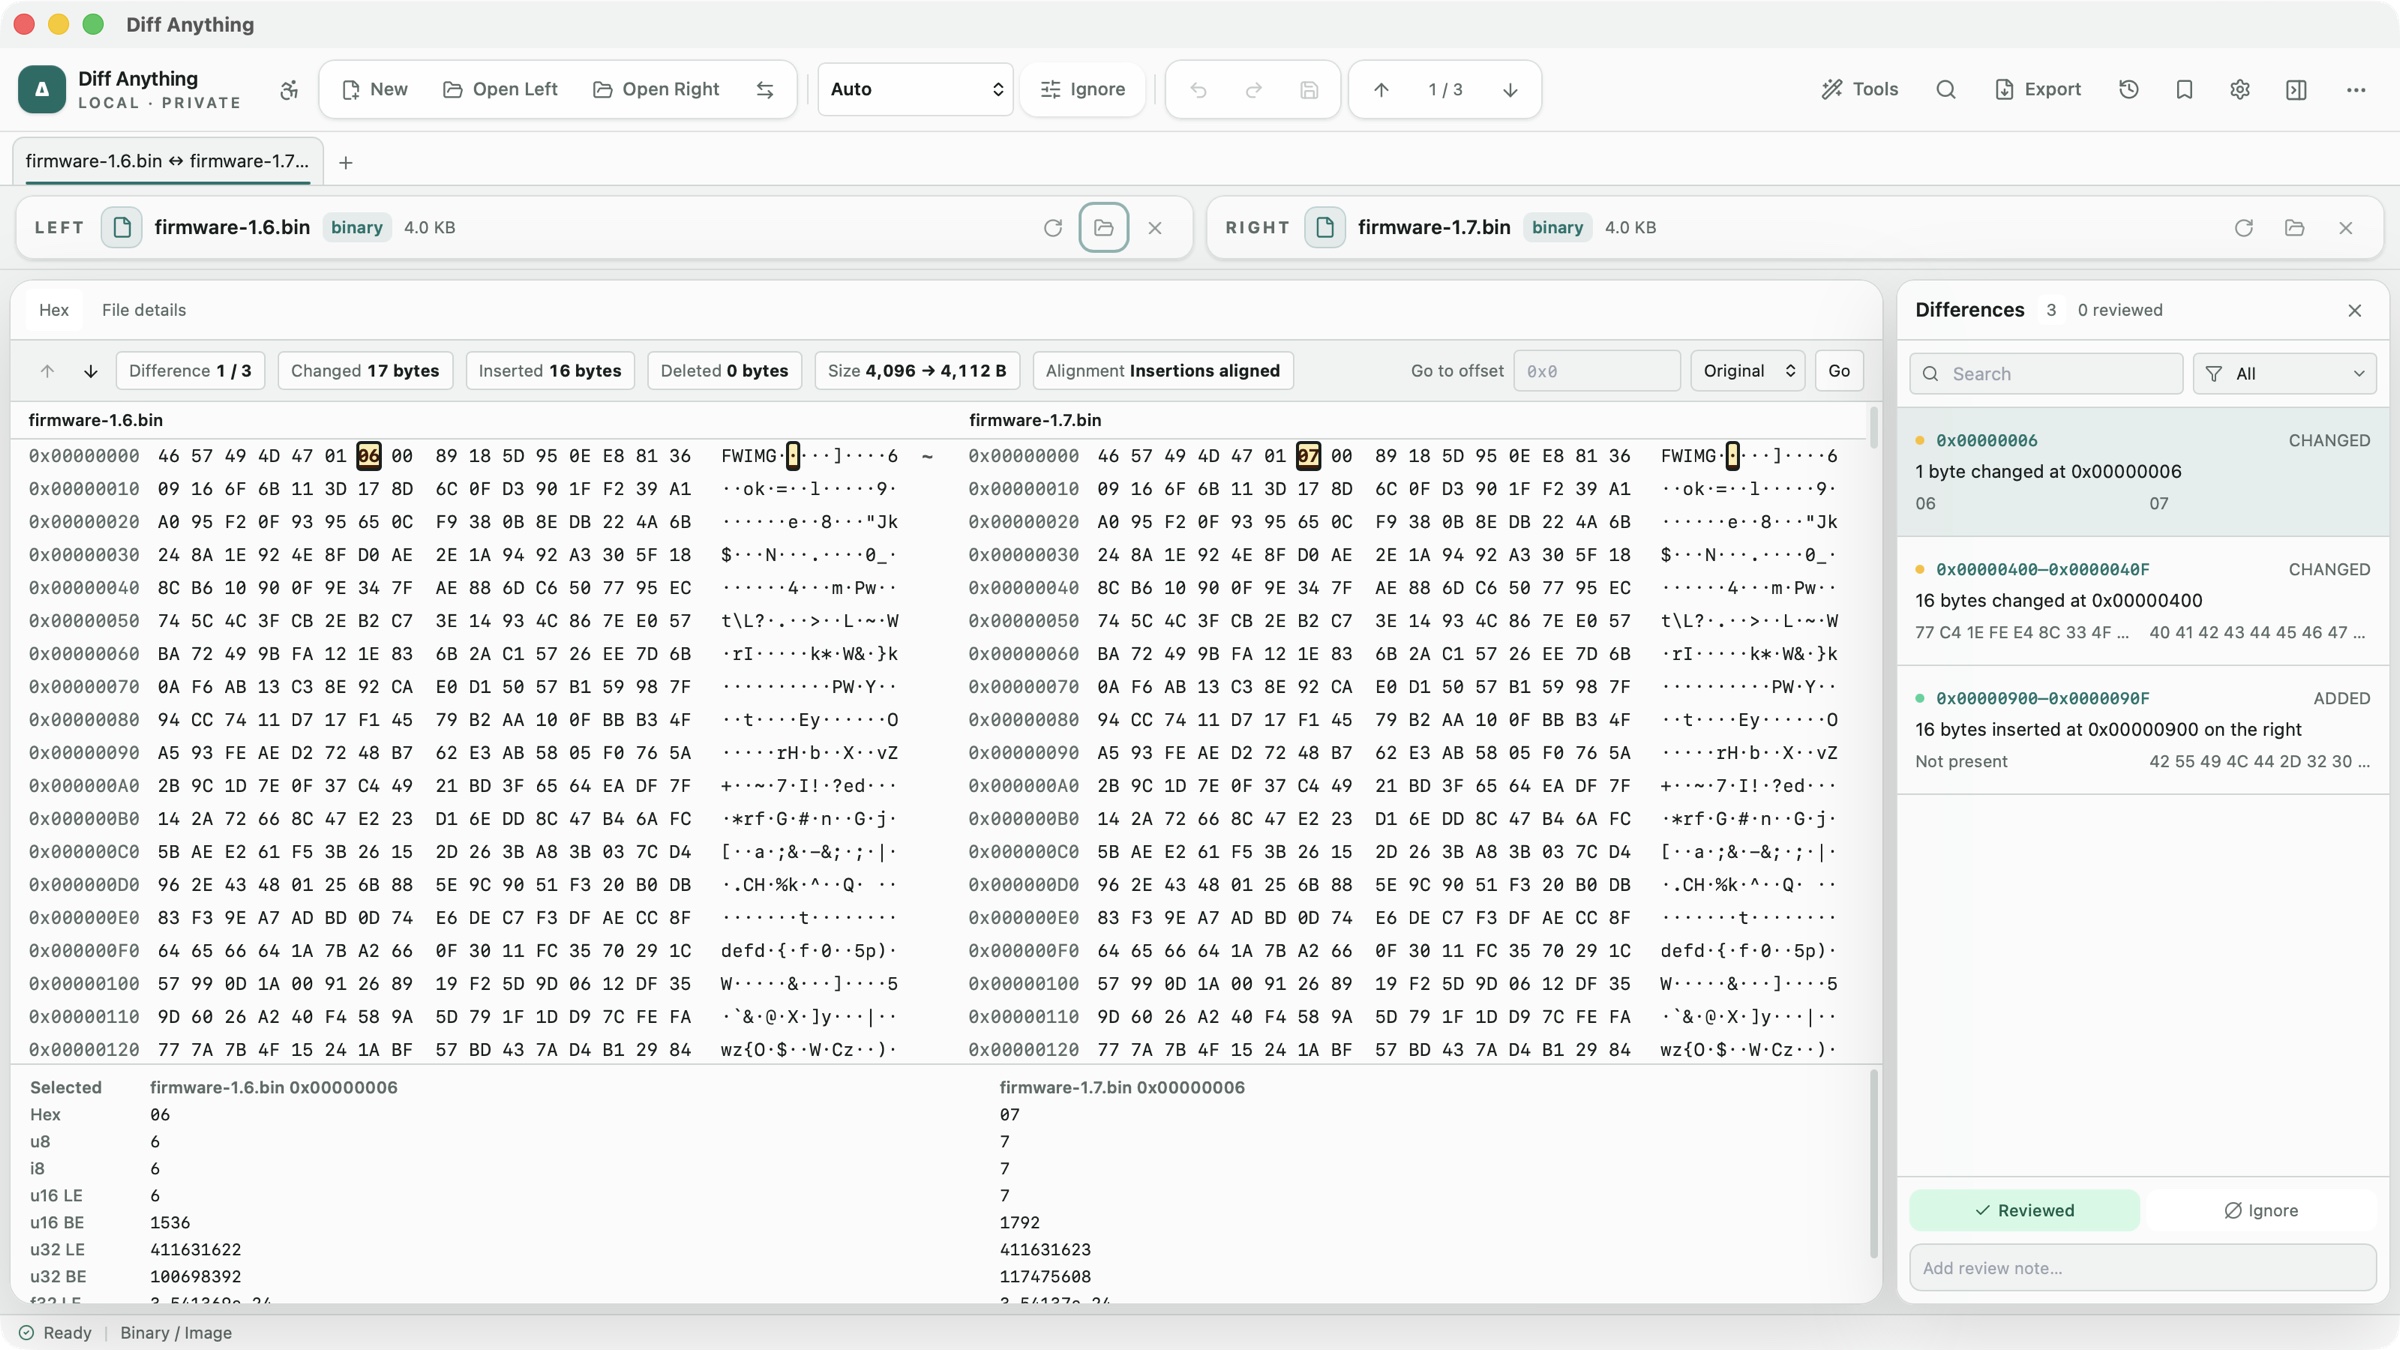Go to next difference in toolbar
Viewport: 2400px width, 1350px height.
pyautogui.click(x=1510, y=90)
